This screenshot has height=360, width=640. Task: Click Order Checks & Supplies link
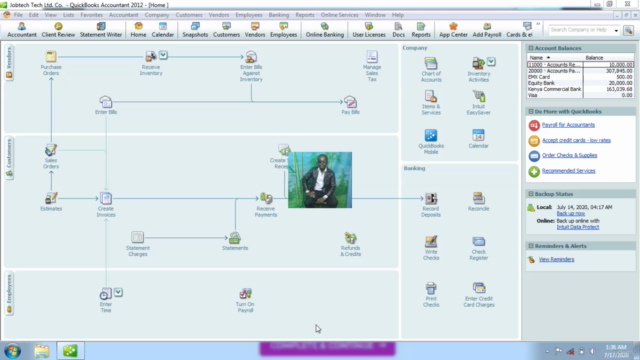569,155
